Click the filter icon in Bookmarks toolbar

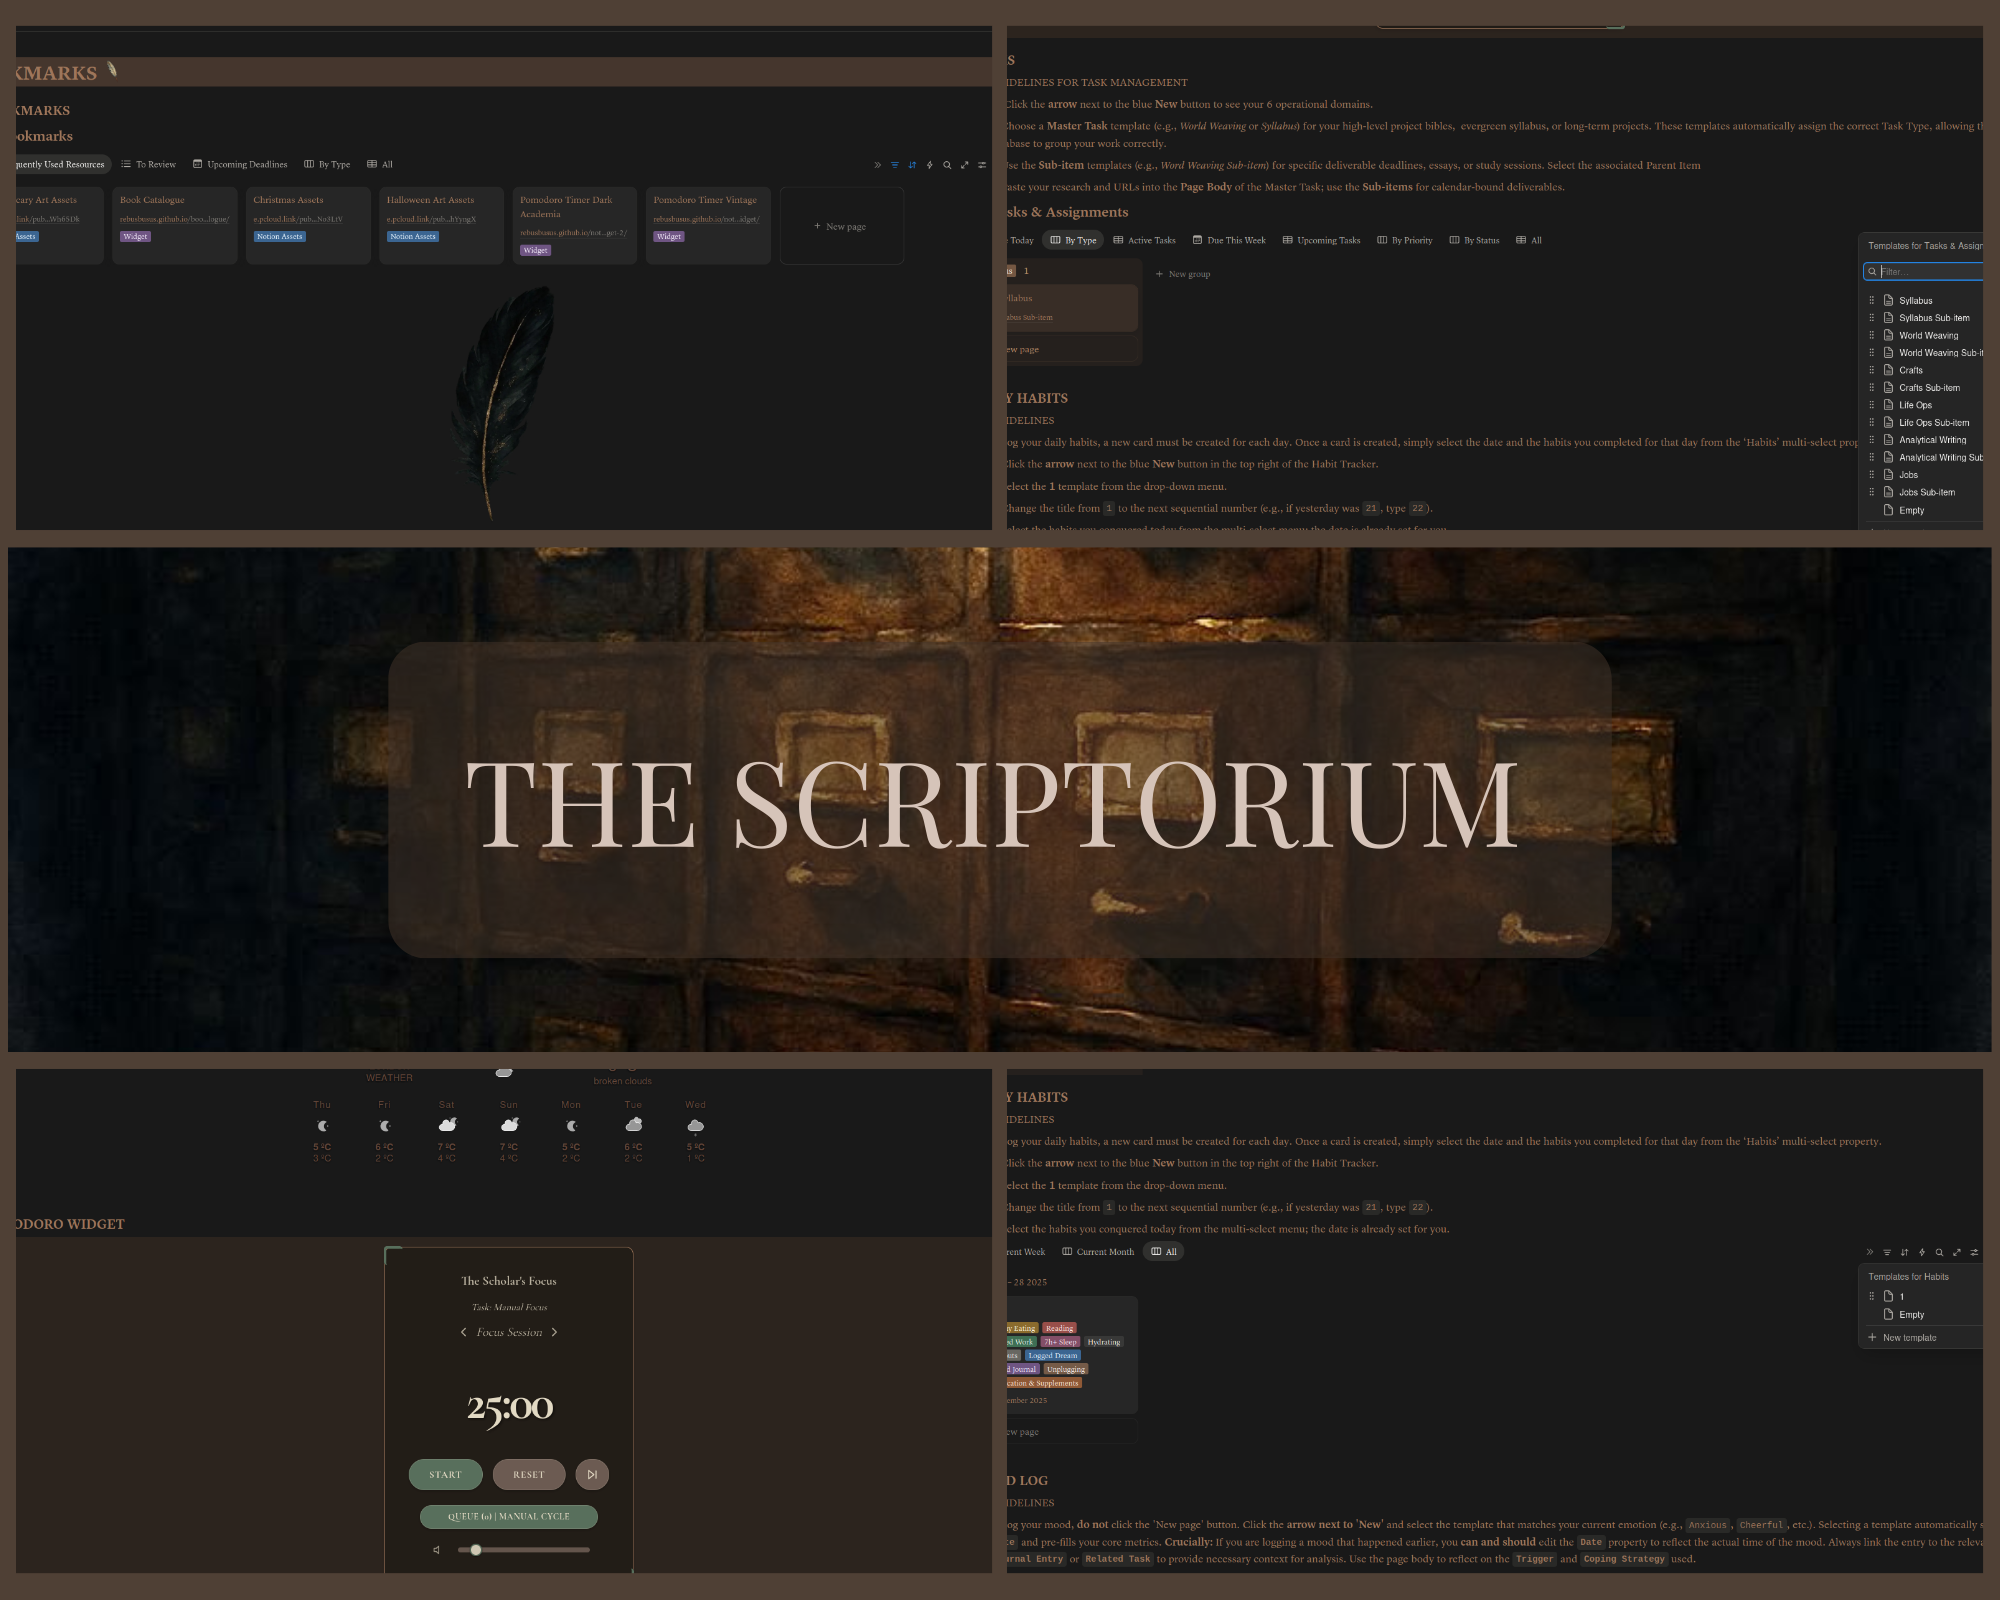(x=894, y=165)
